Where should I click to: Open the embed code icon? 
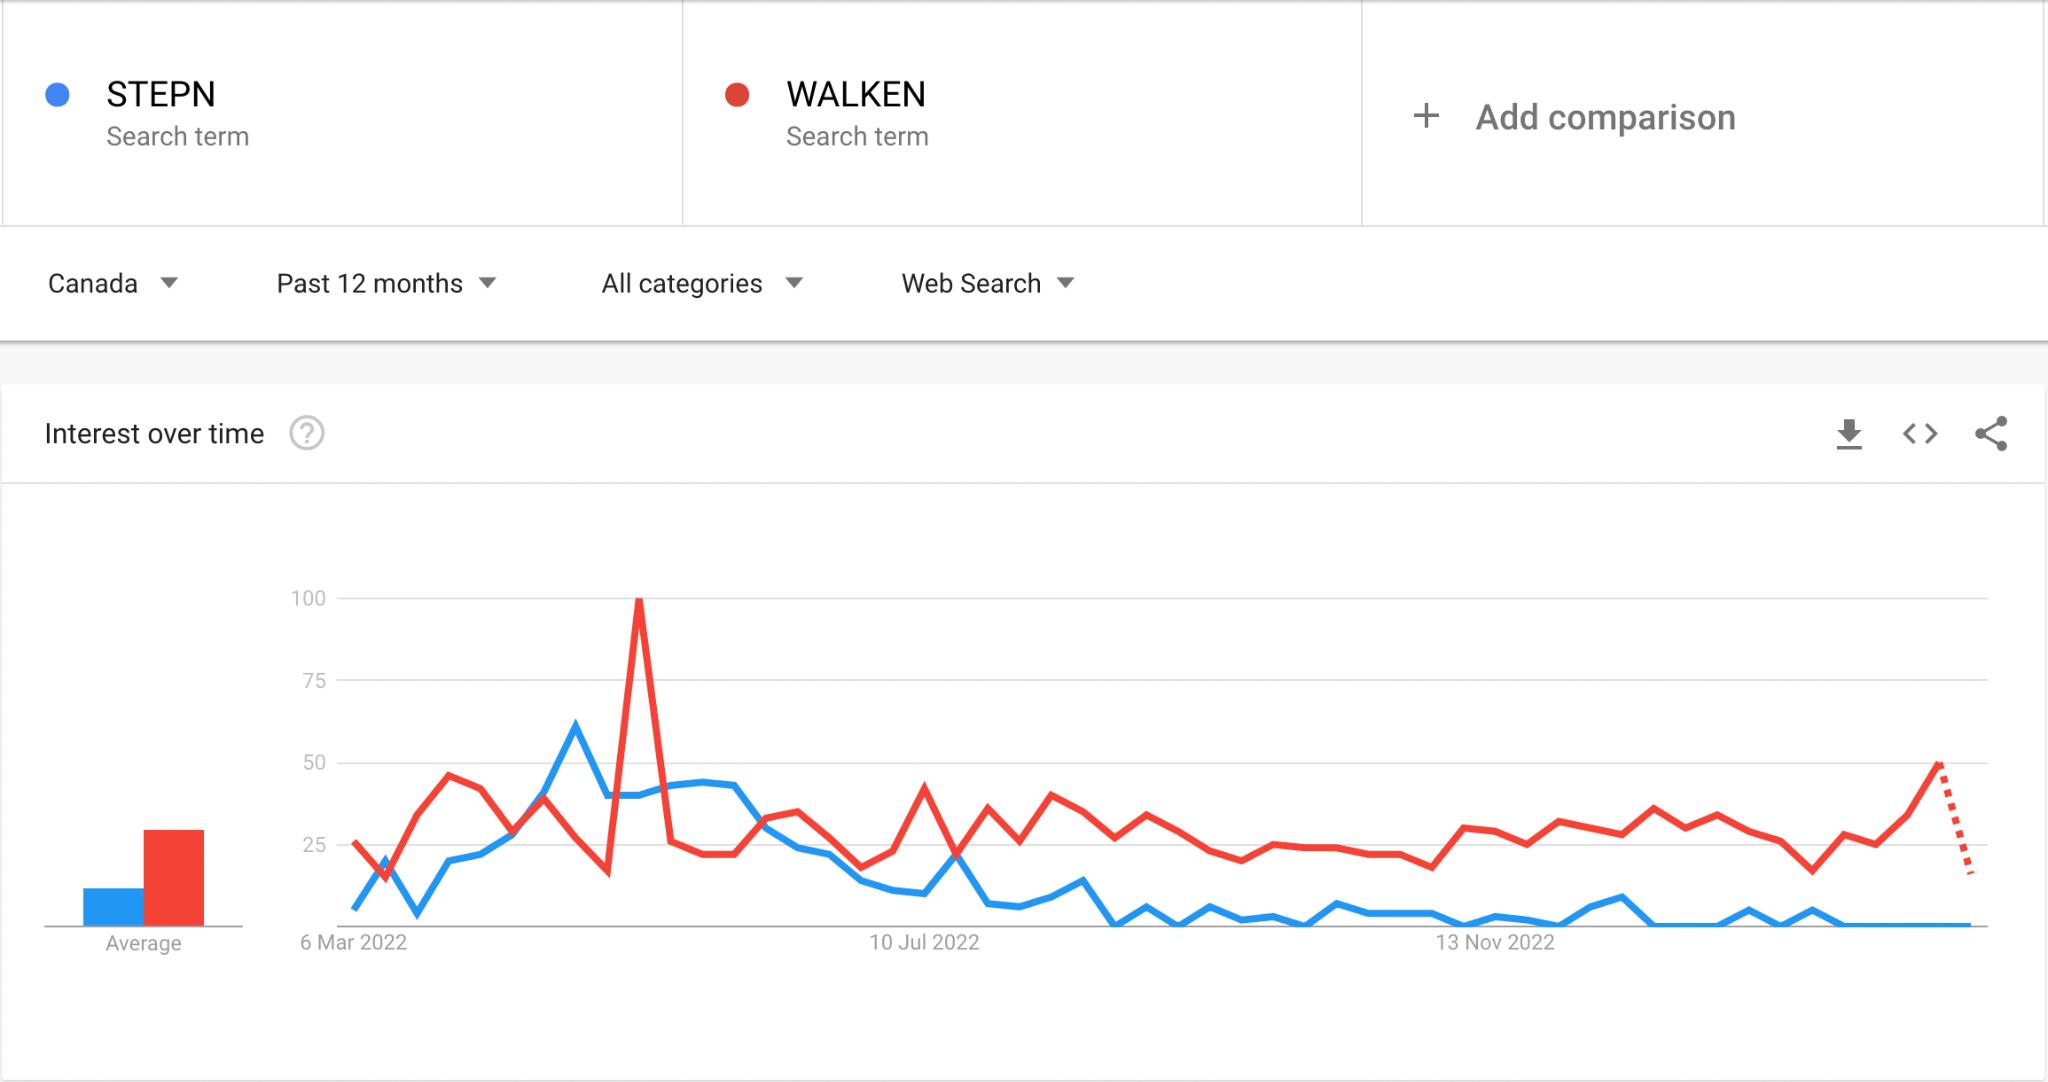tap(1920, 434)
